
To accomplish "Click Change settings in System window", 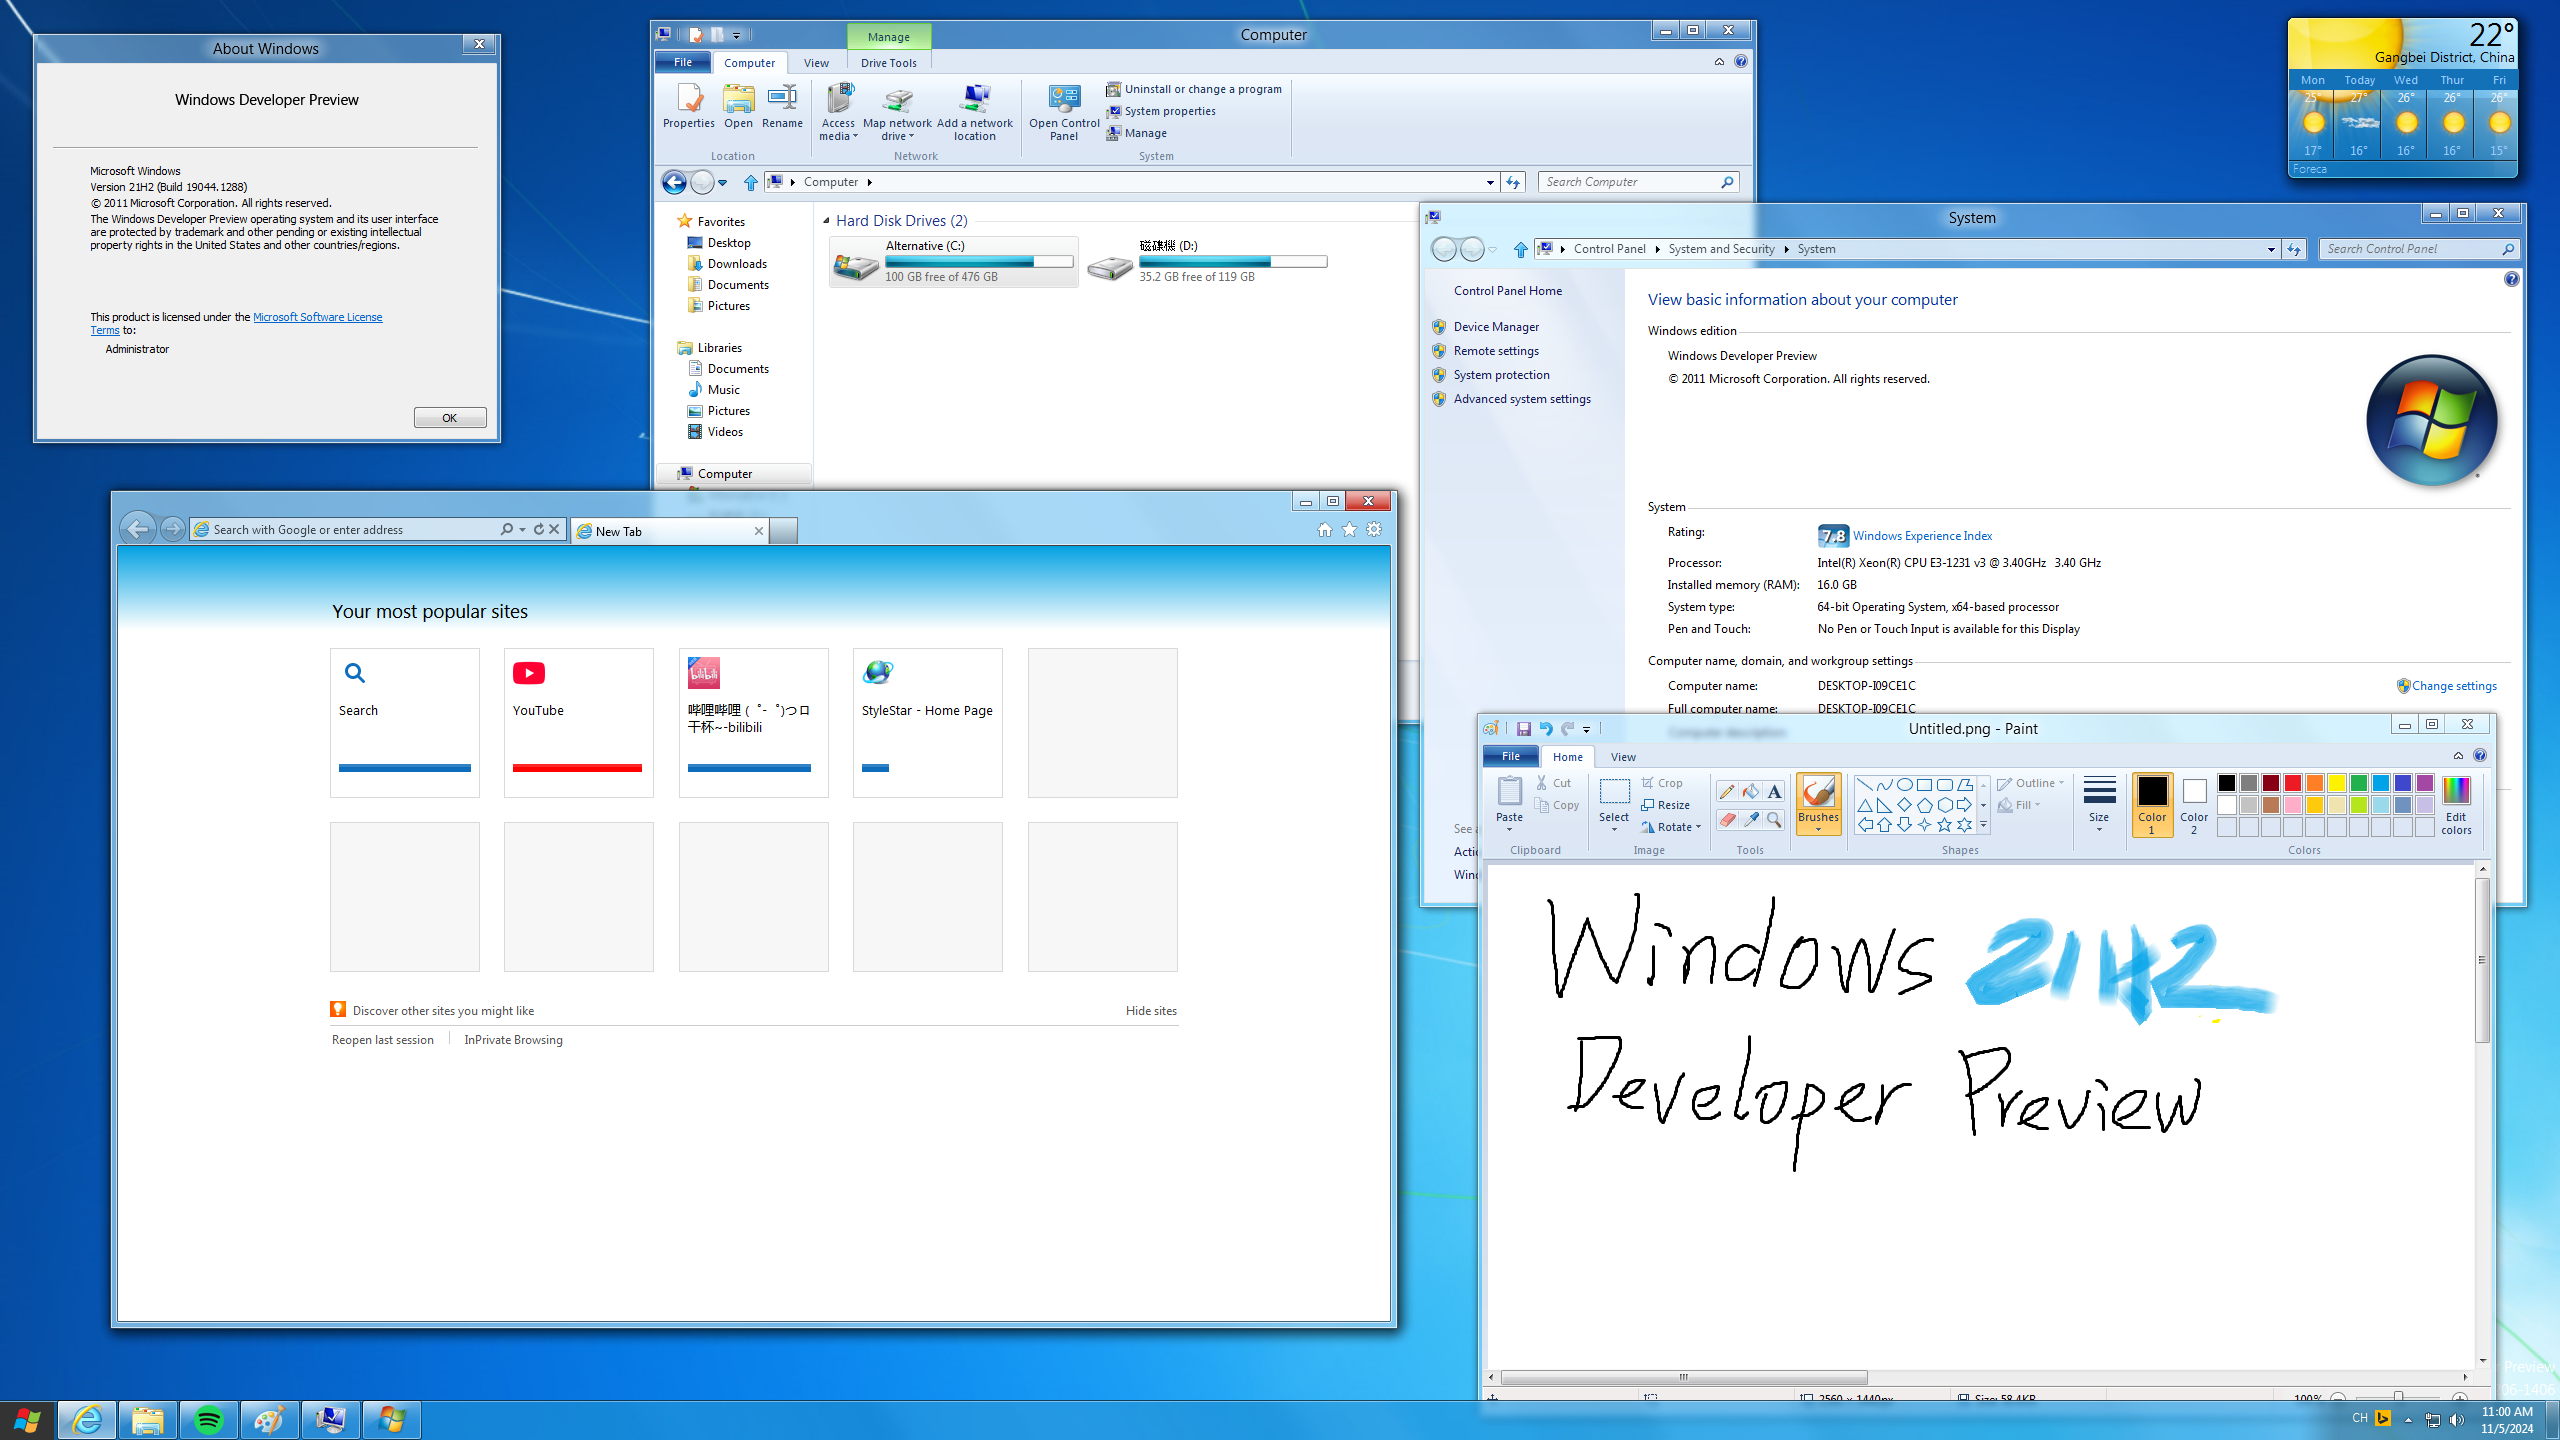I will 2454,686.
